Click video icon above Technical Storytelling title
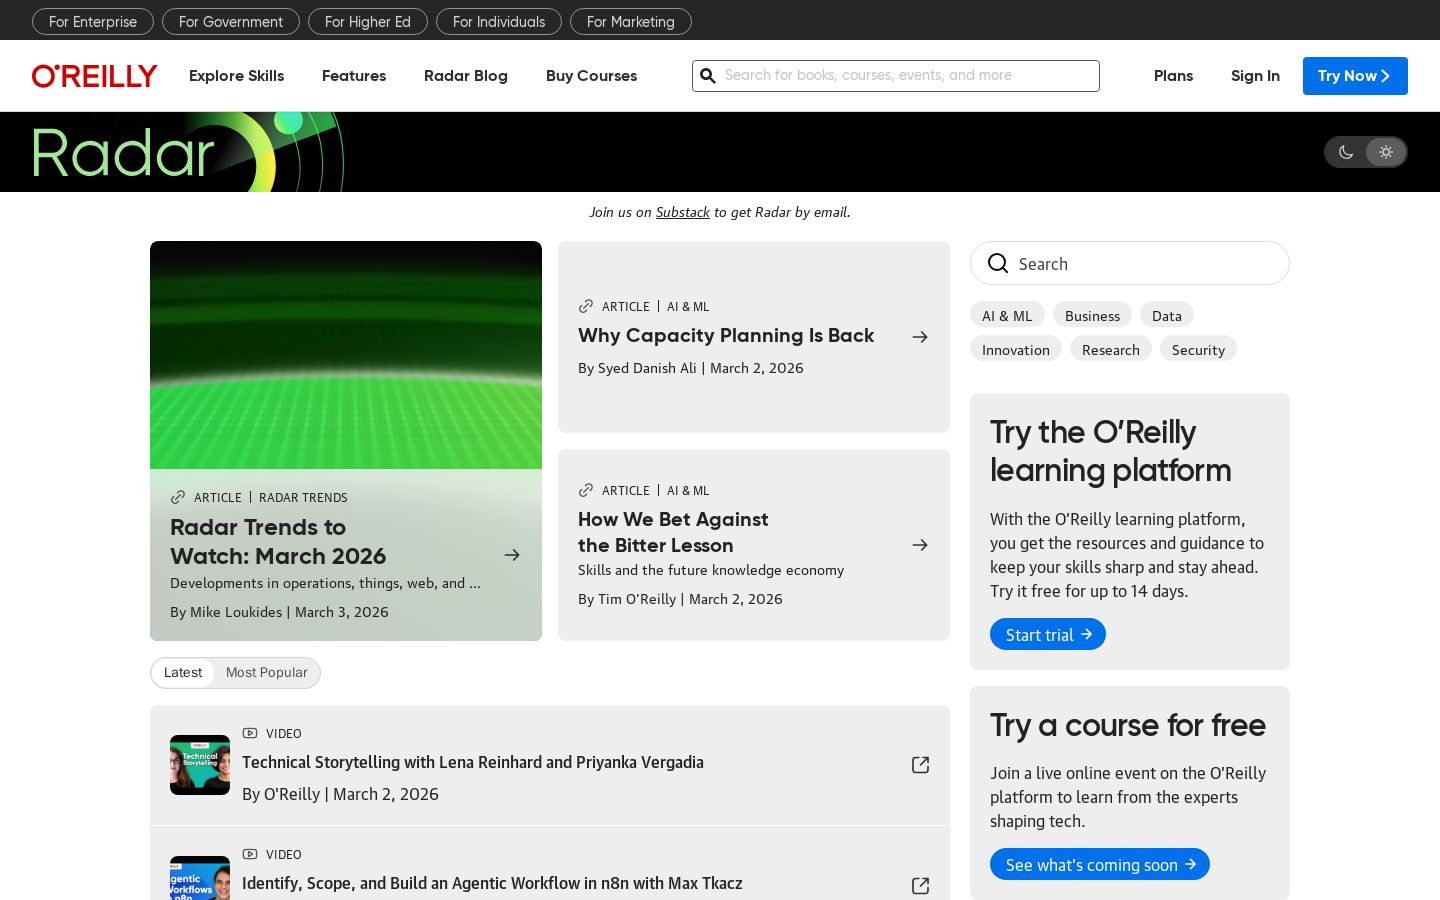The image size is (1440, 900). [x=250, y=733]
